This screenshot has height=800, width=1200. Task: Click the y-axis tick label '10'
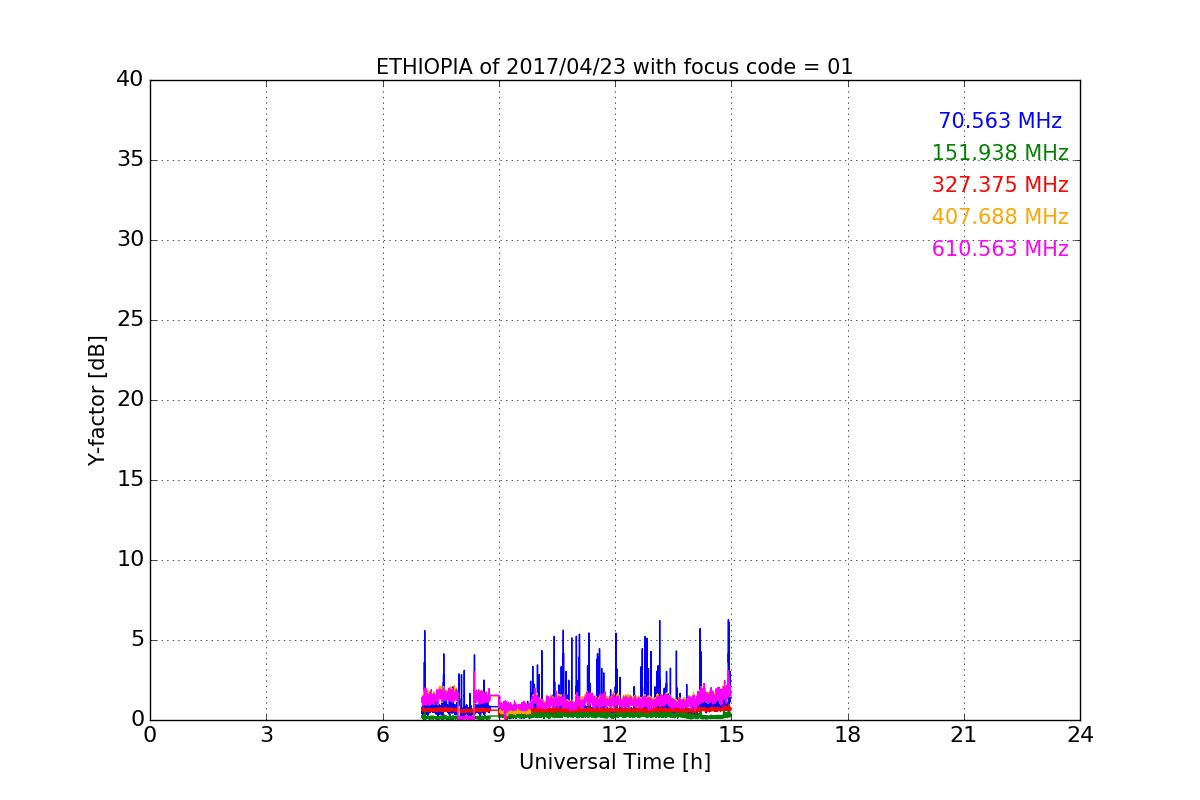(x=130, y=560)
